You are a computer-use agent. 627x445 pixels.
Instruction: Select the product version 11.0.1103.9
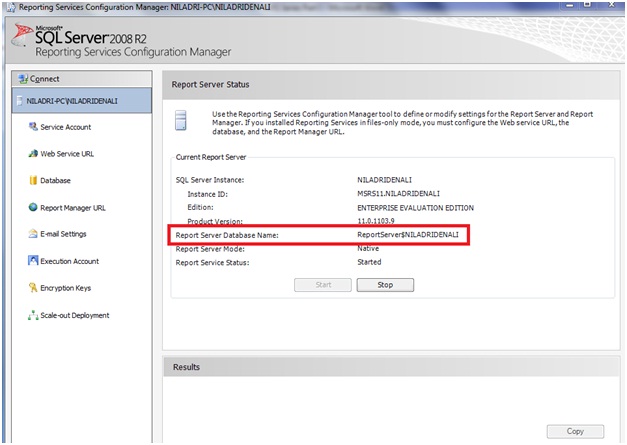[x=376, y=221]
